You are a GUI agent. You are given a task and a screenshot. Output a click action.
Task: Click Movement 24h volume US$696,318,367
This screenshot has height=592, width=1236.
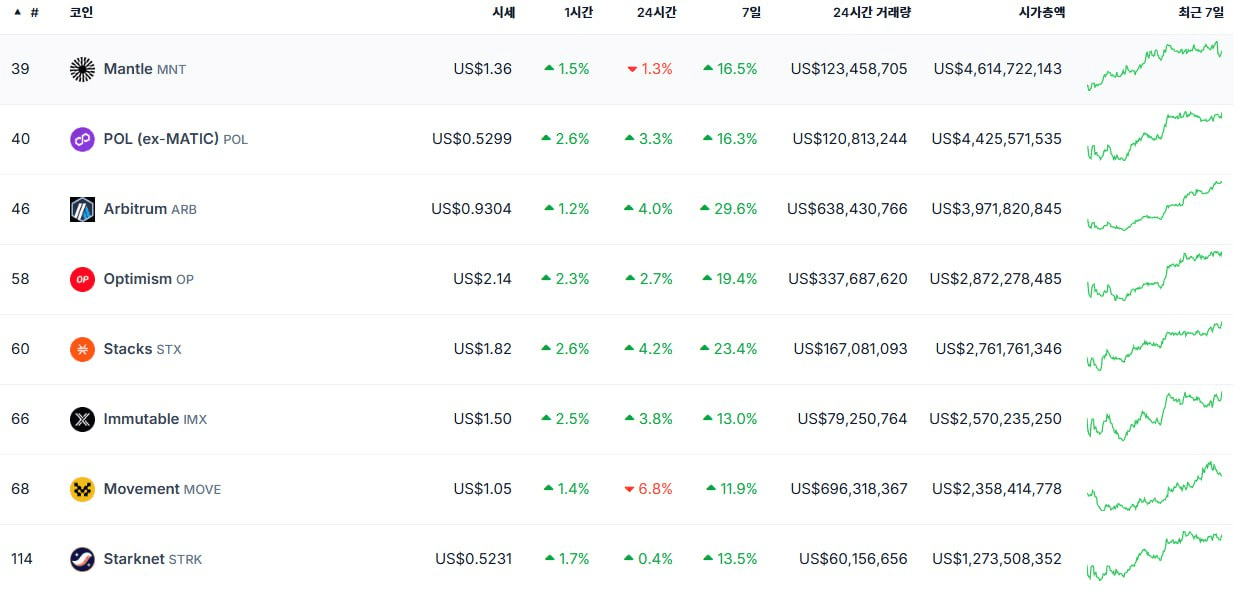[849, 489]
